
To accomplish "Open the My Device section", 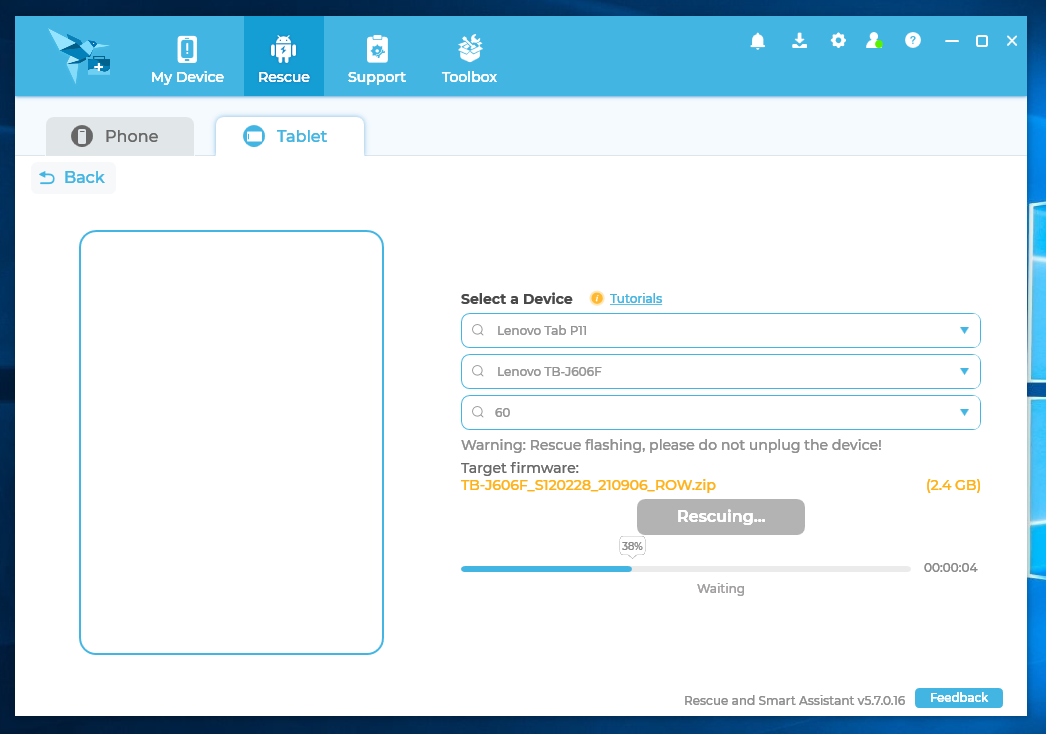I will (187, 59).
